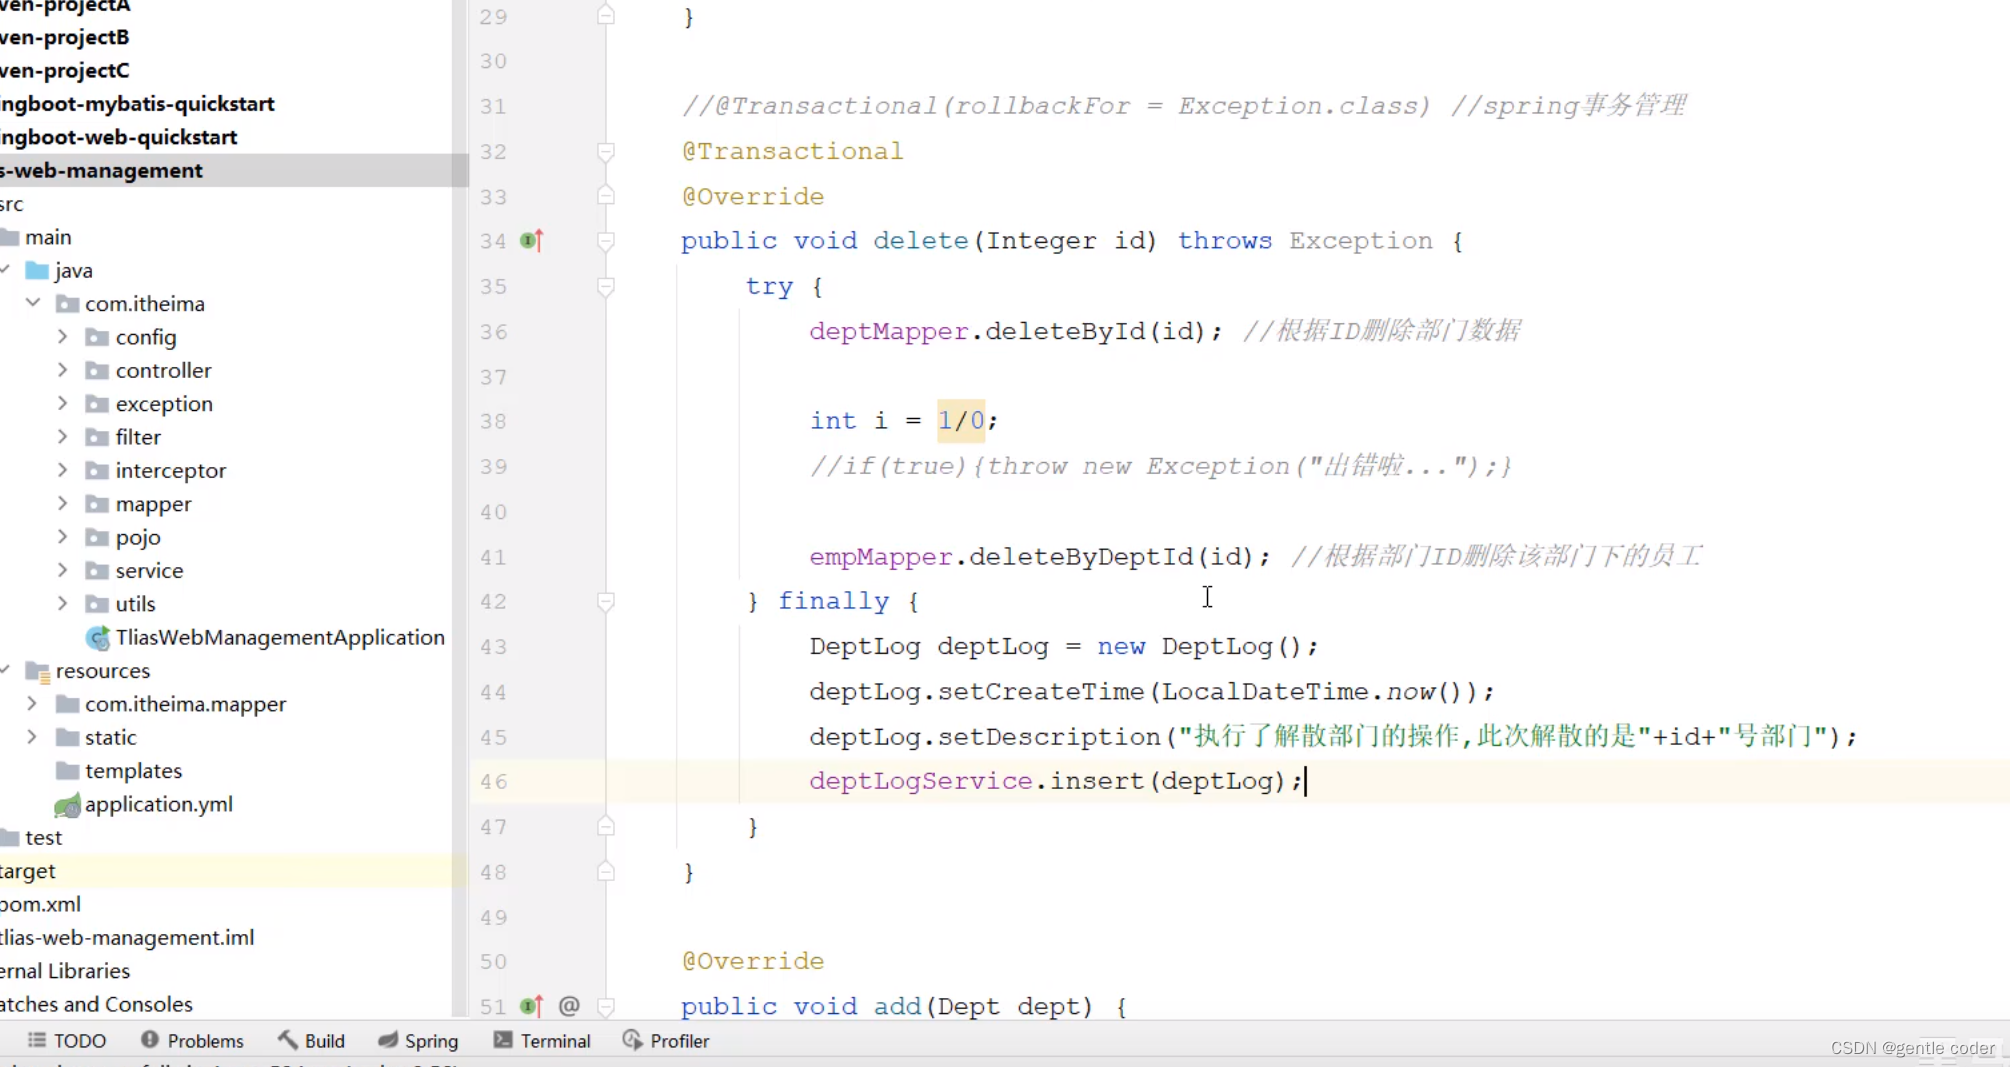Open the application.yml config file
The width and height of the screenshot is (2010, 1067).
158,804
